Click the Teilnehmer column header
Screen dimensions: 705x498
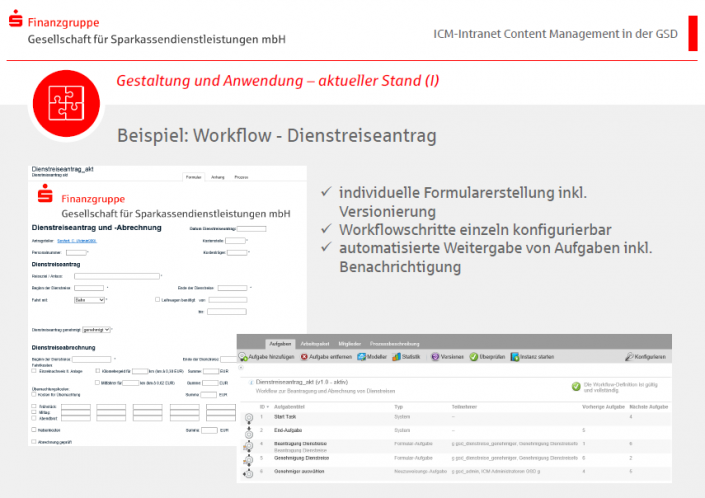464,407
